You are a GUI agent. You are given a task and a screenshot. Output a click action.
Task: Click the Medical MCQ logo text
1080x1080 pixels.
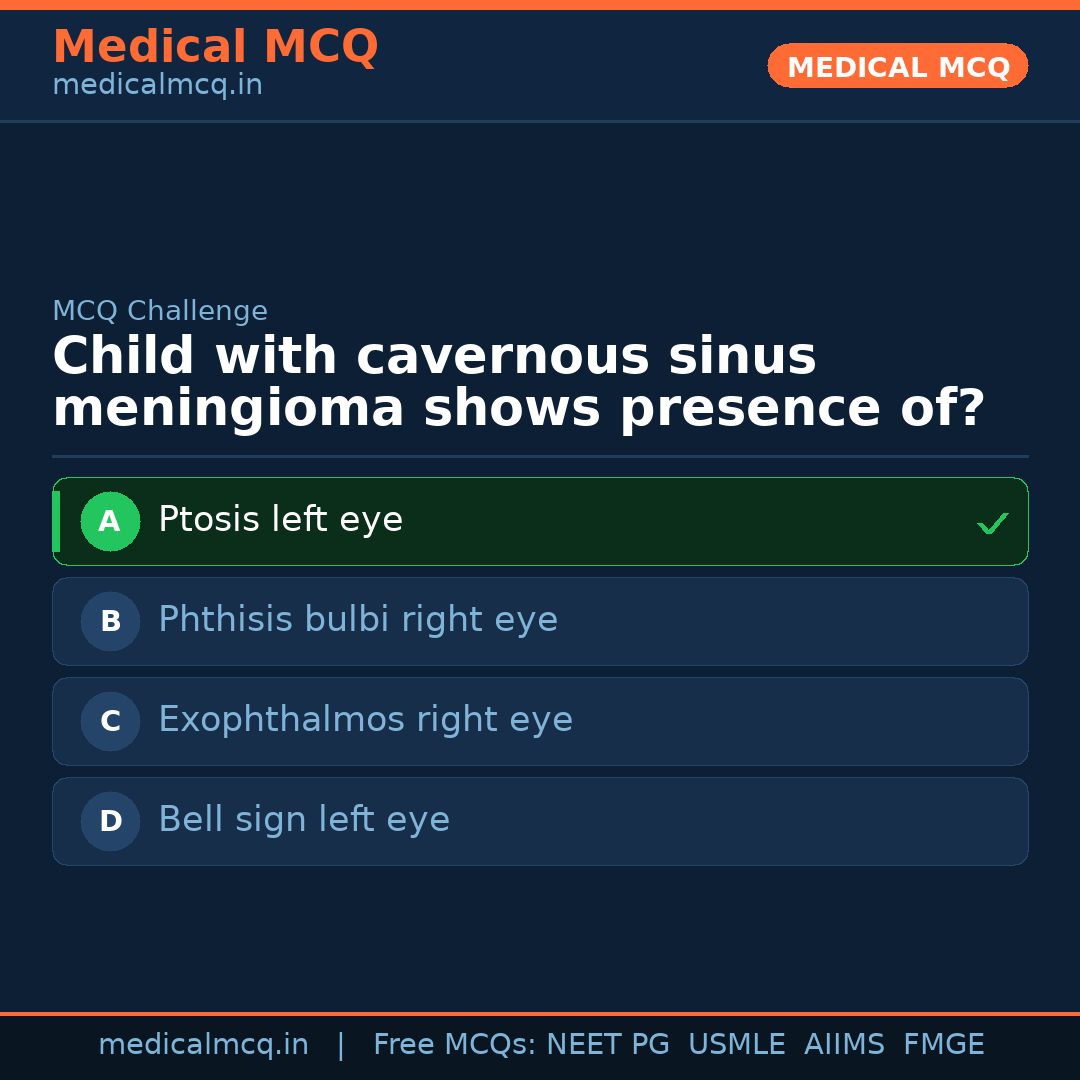(x=215, y=47)
